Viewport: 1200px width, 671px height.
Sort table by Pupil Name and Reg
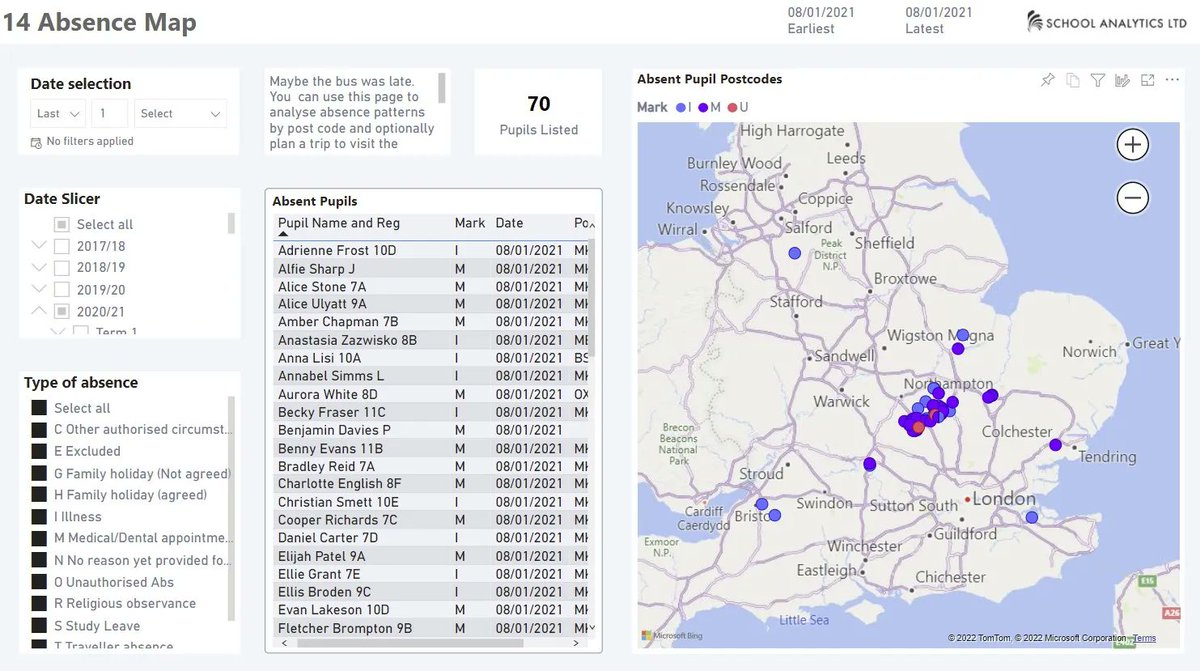click(339, 223)
